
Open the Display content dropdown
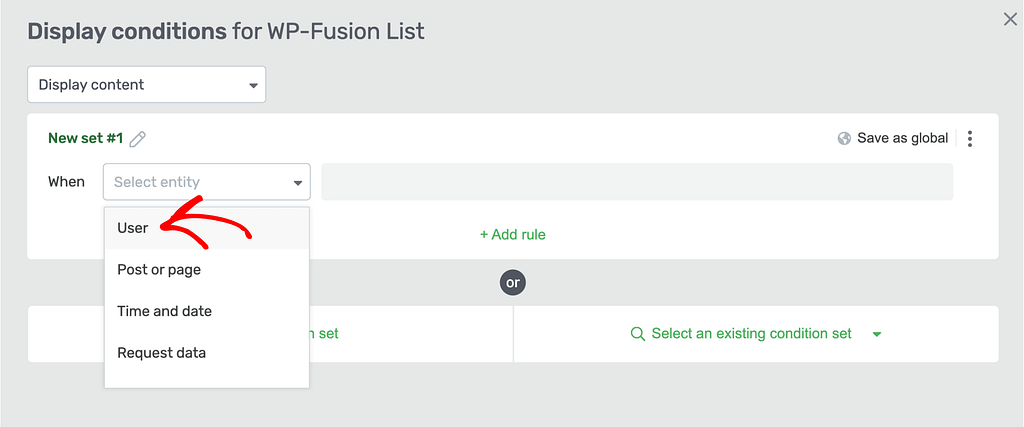(146, 84)
